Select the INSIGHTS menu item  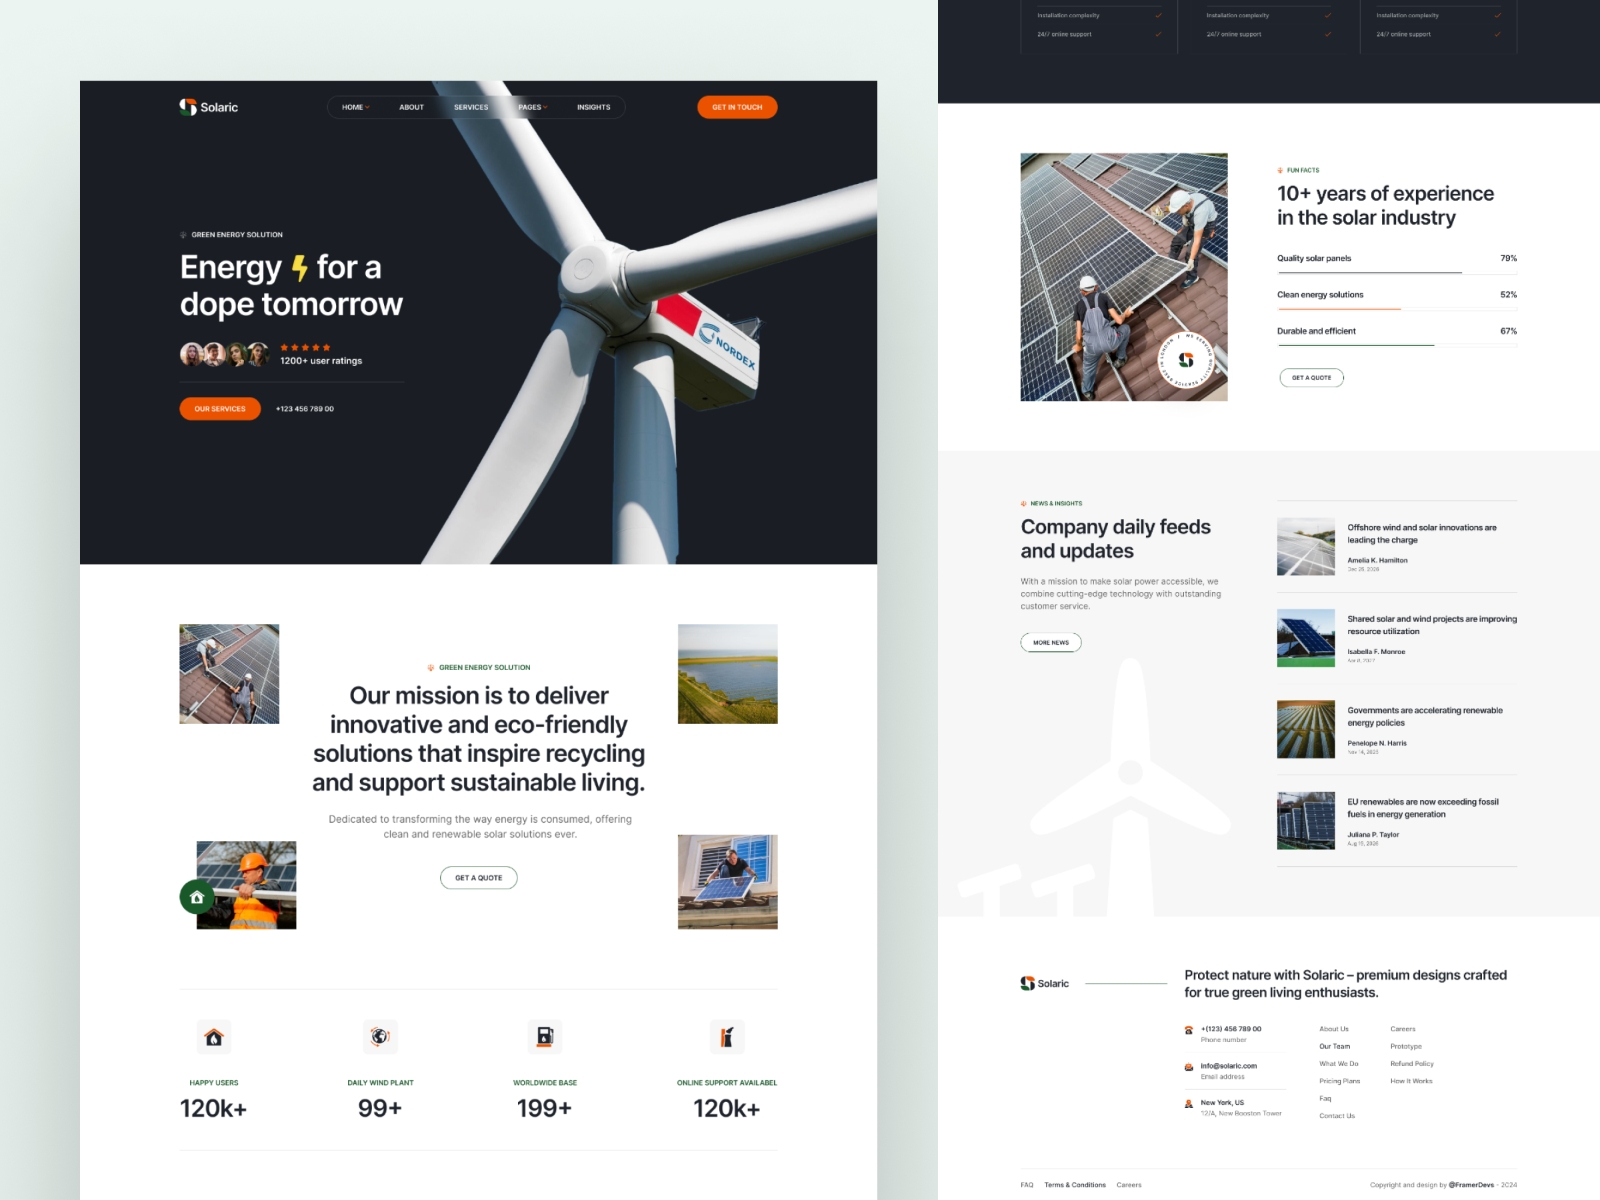coord(593,107)
